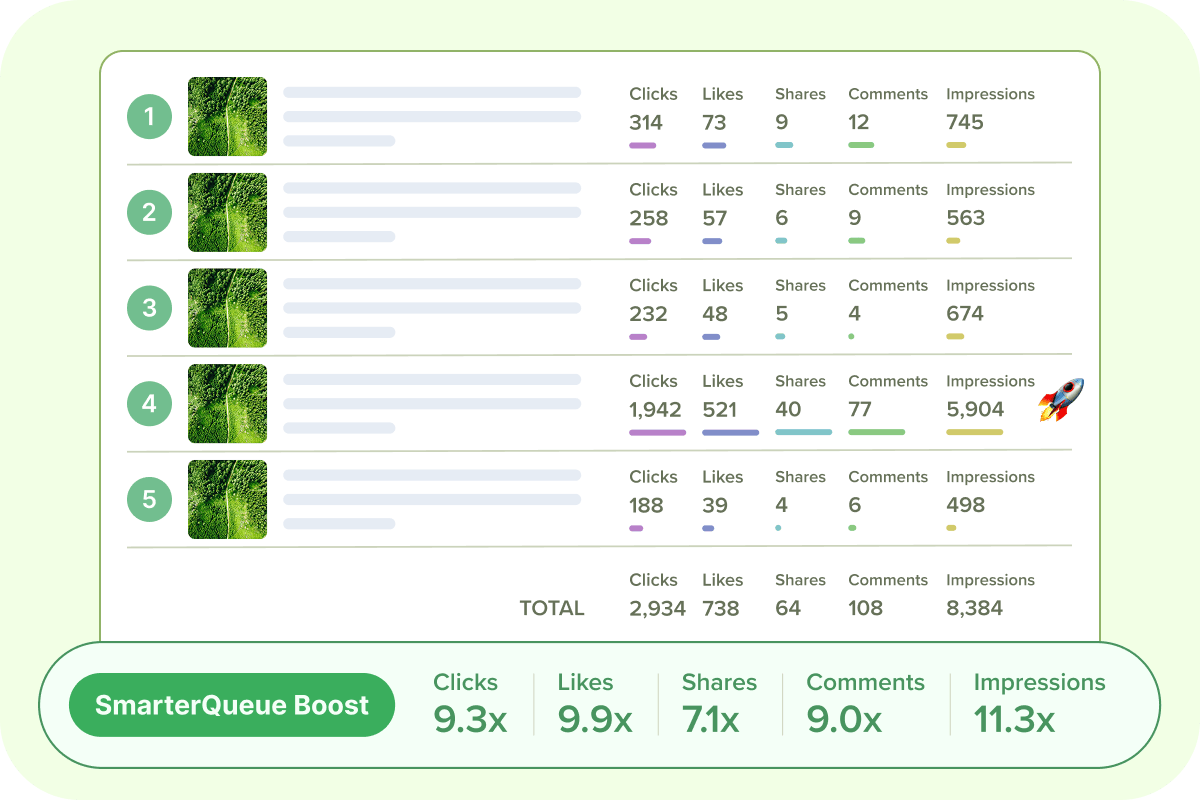This screenshot has width=1200, height=800.
Task: Click the 1,942 clicks value
Action: (655, 410)
